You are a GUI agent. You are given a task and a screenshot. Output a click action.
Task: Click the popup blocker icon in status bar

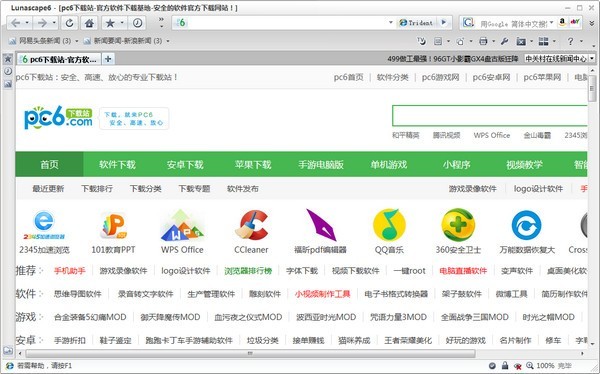pos(518,366)
